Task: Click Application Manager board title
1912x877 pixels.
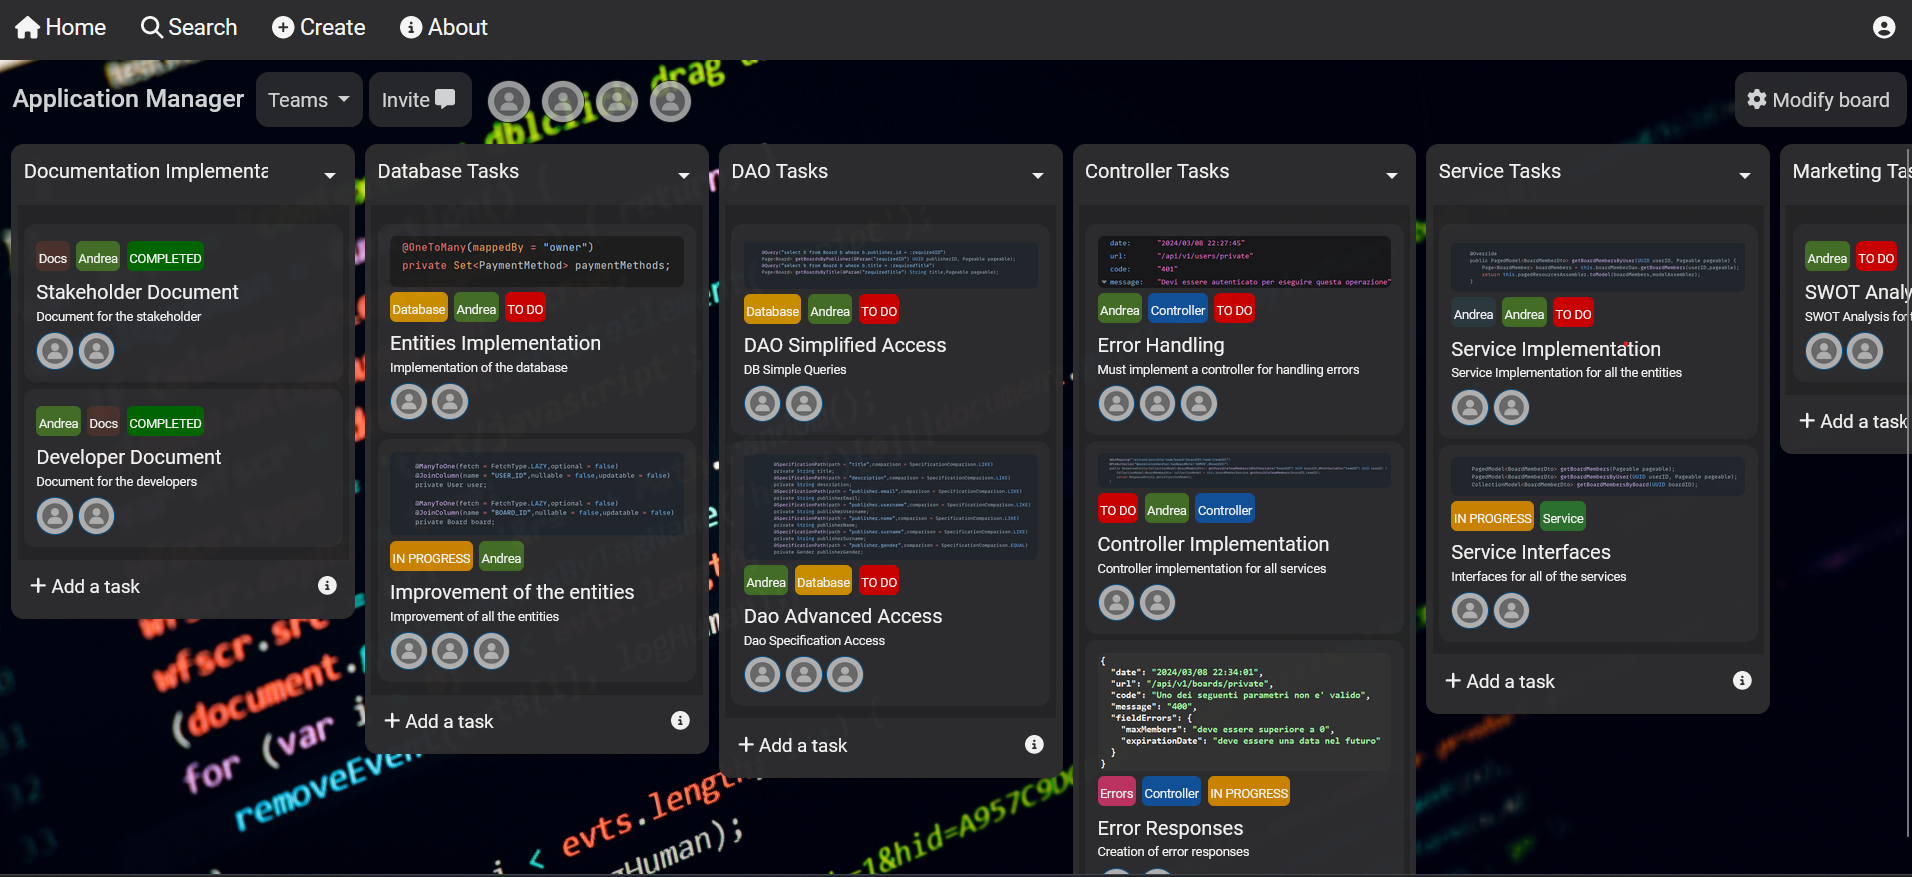Action: tap(128, 99)
